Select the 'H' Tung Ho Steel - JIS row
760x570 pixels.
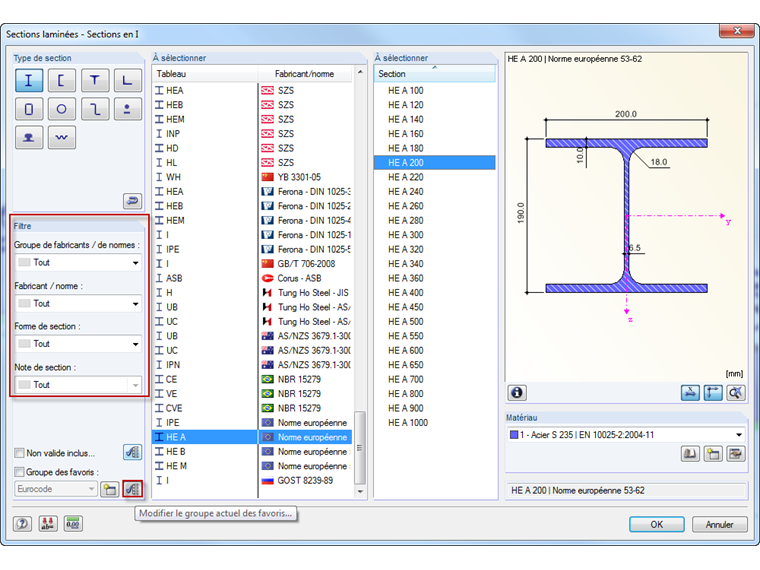(253, 293)
